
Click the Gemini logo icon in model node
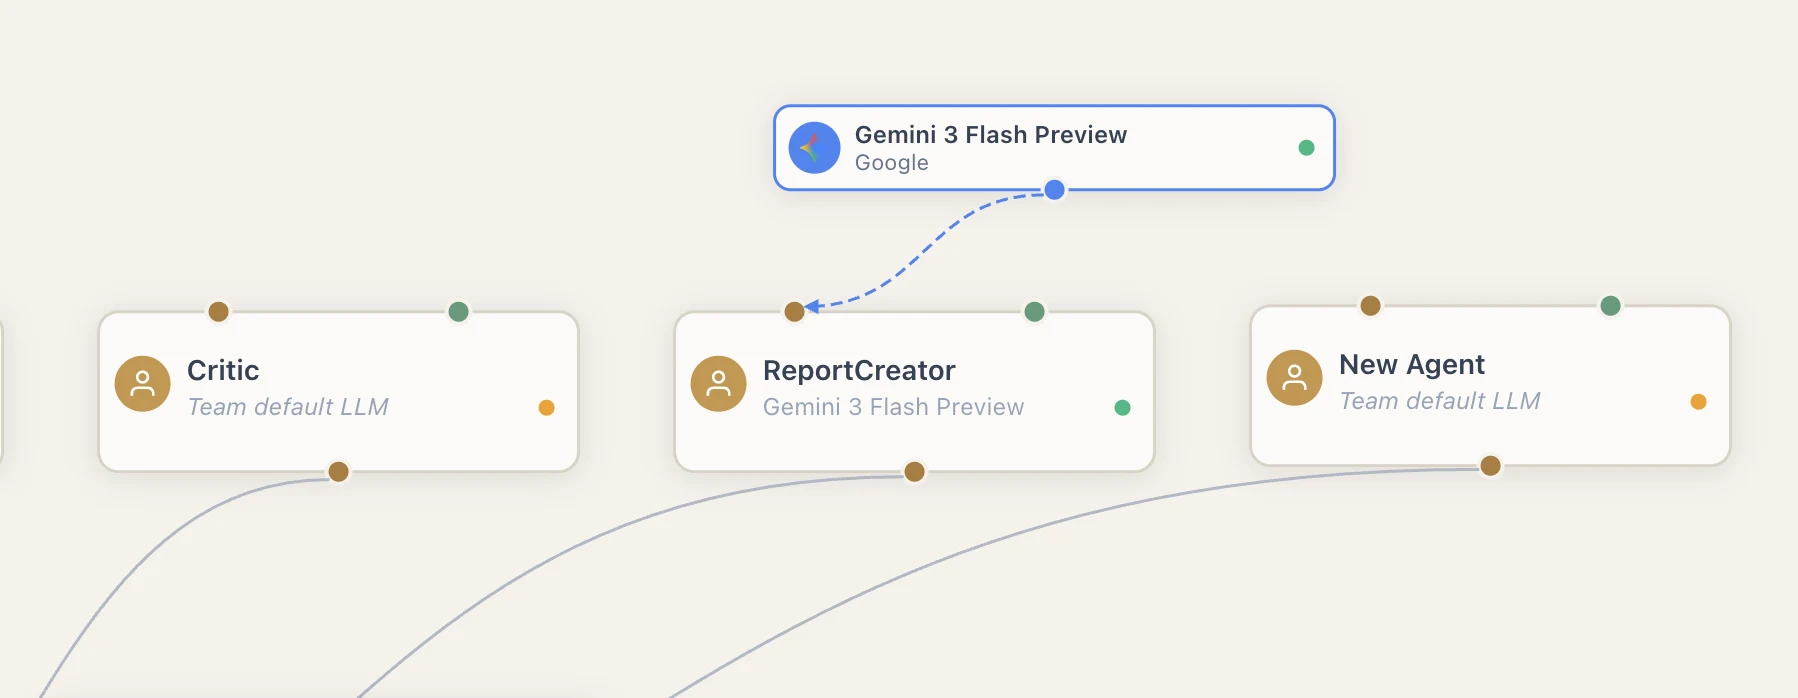(814, 148)
